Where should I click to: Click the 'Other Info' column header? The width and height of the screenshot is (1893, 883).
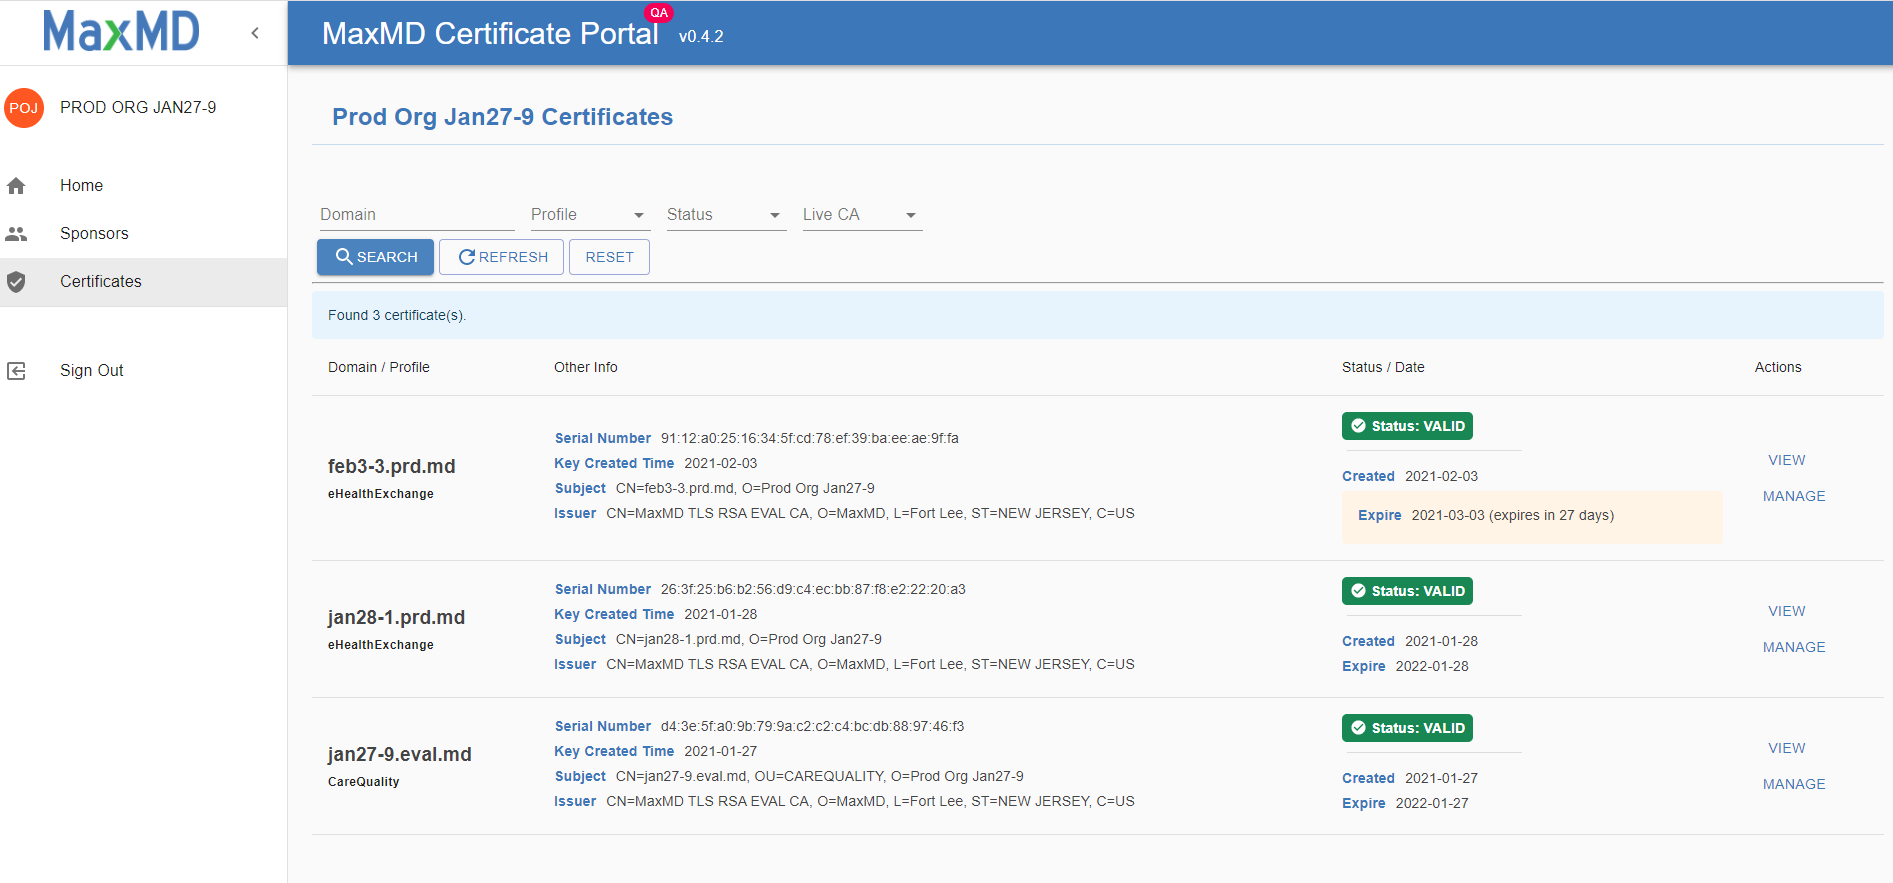585,368
